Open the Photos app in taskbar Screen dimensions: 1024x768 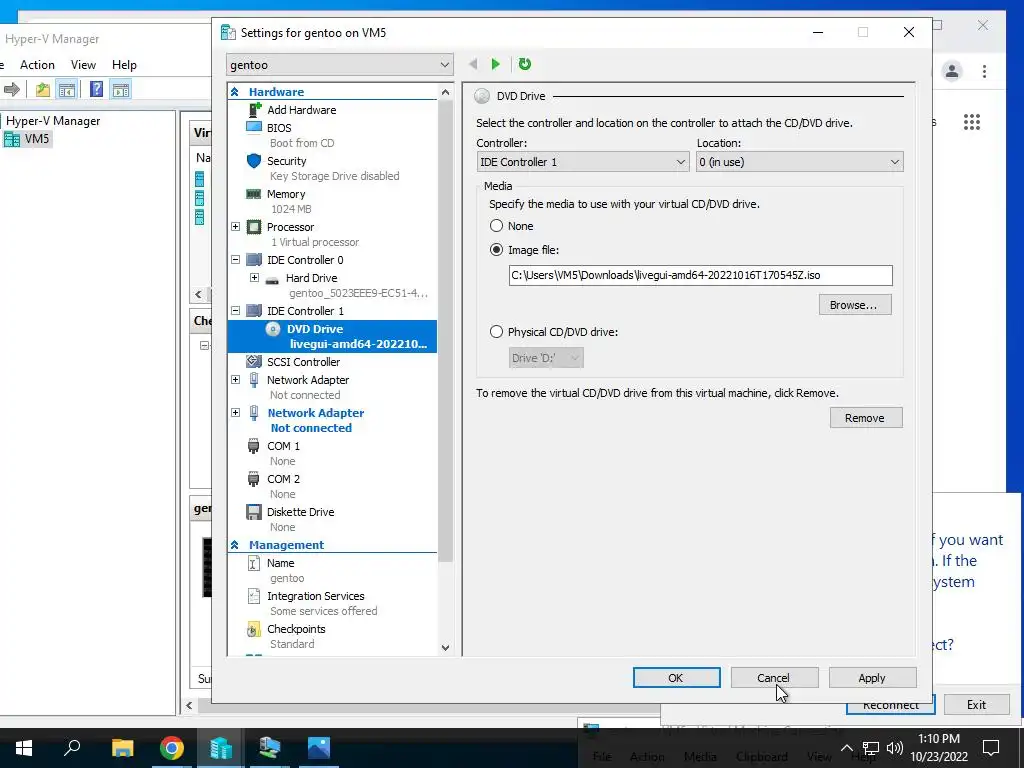click(x=319, y=748)
